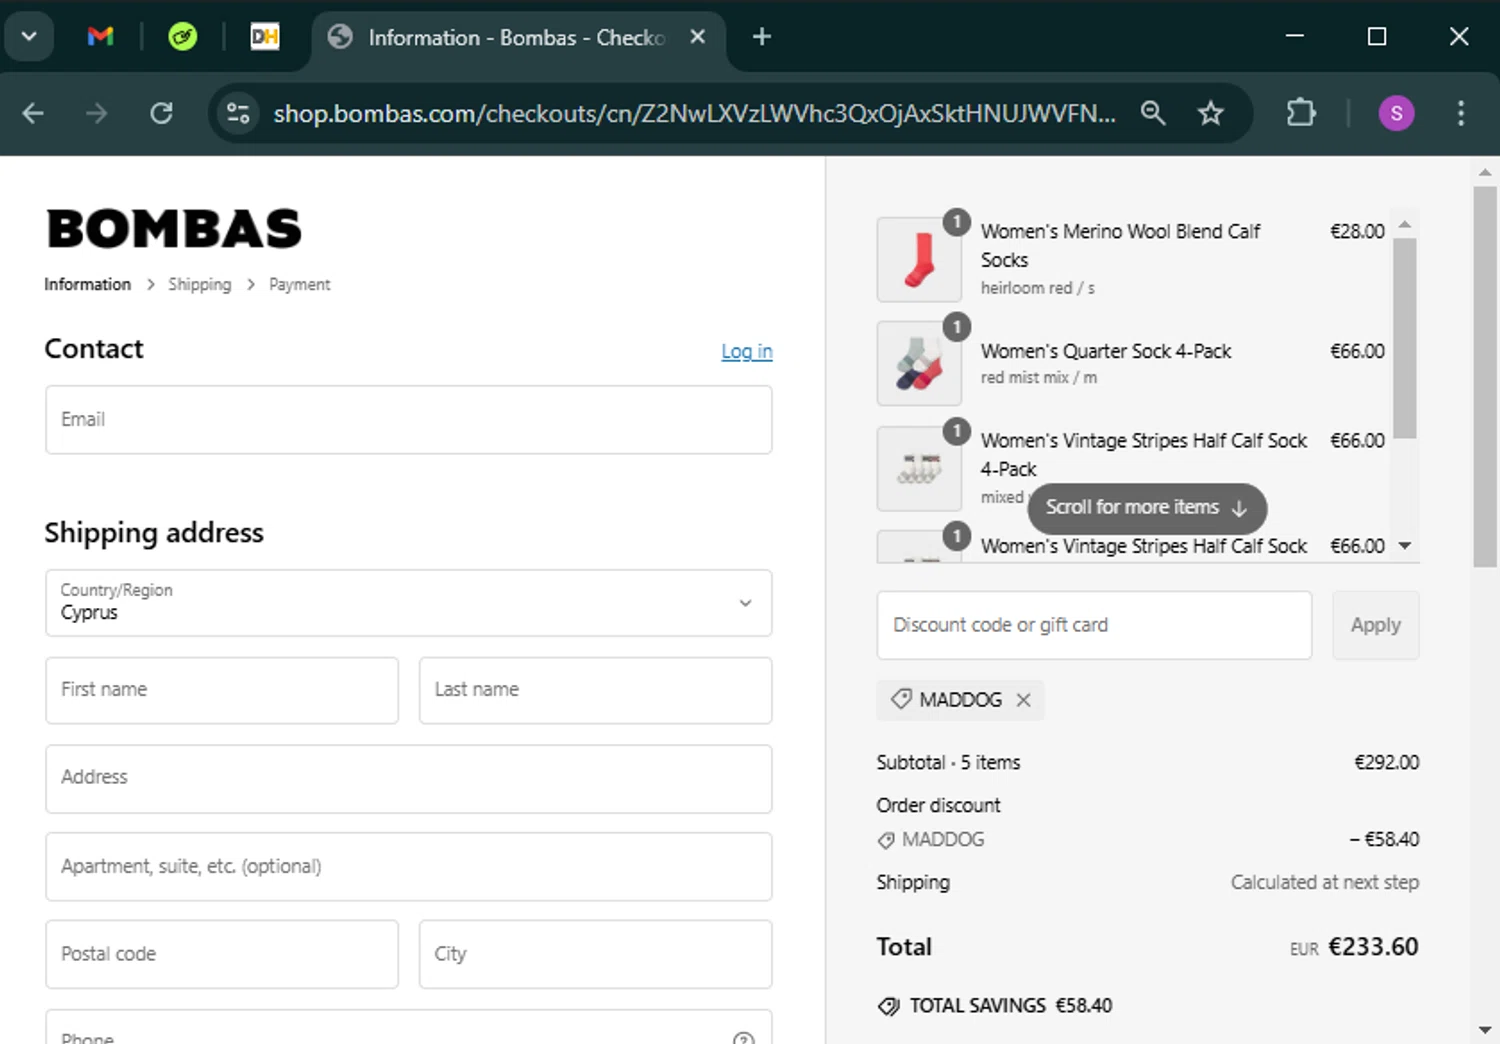Screen dimensions: 1500x1044
Task: Click the Log in link
Action: coord(747,351)
